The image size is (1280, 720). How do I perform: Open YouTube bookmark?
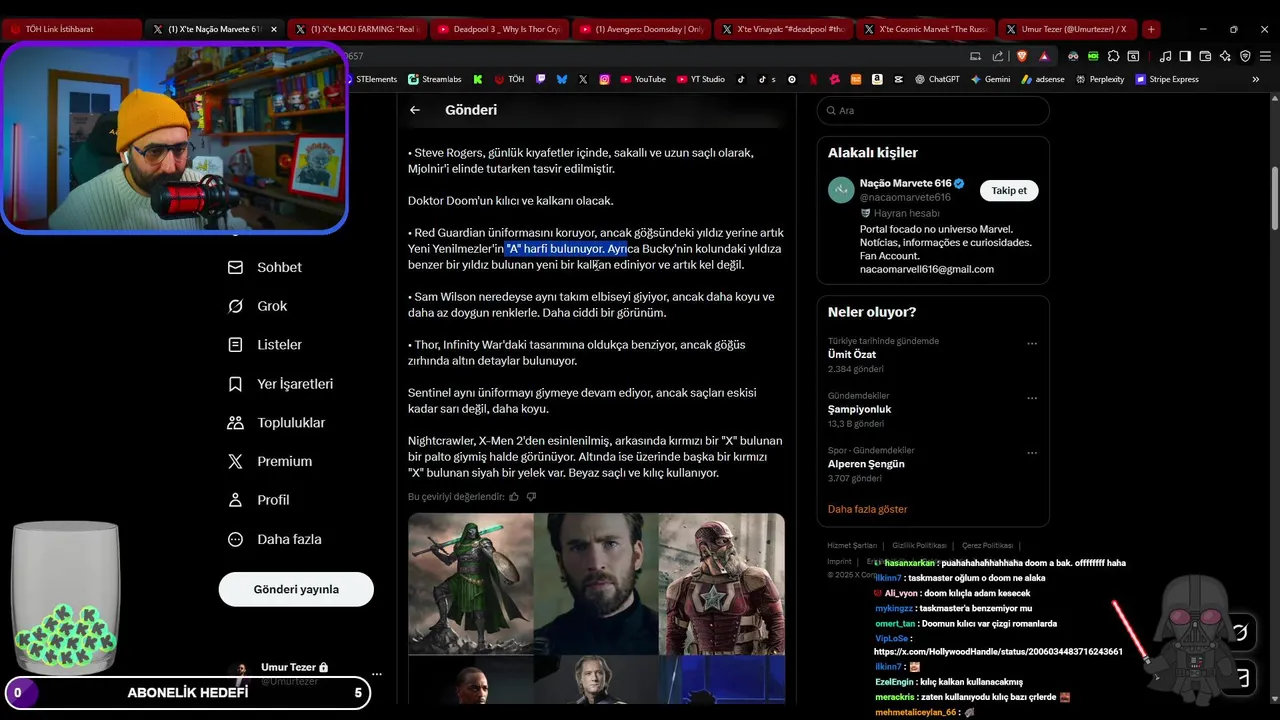click(643, 79)
